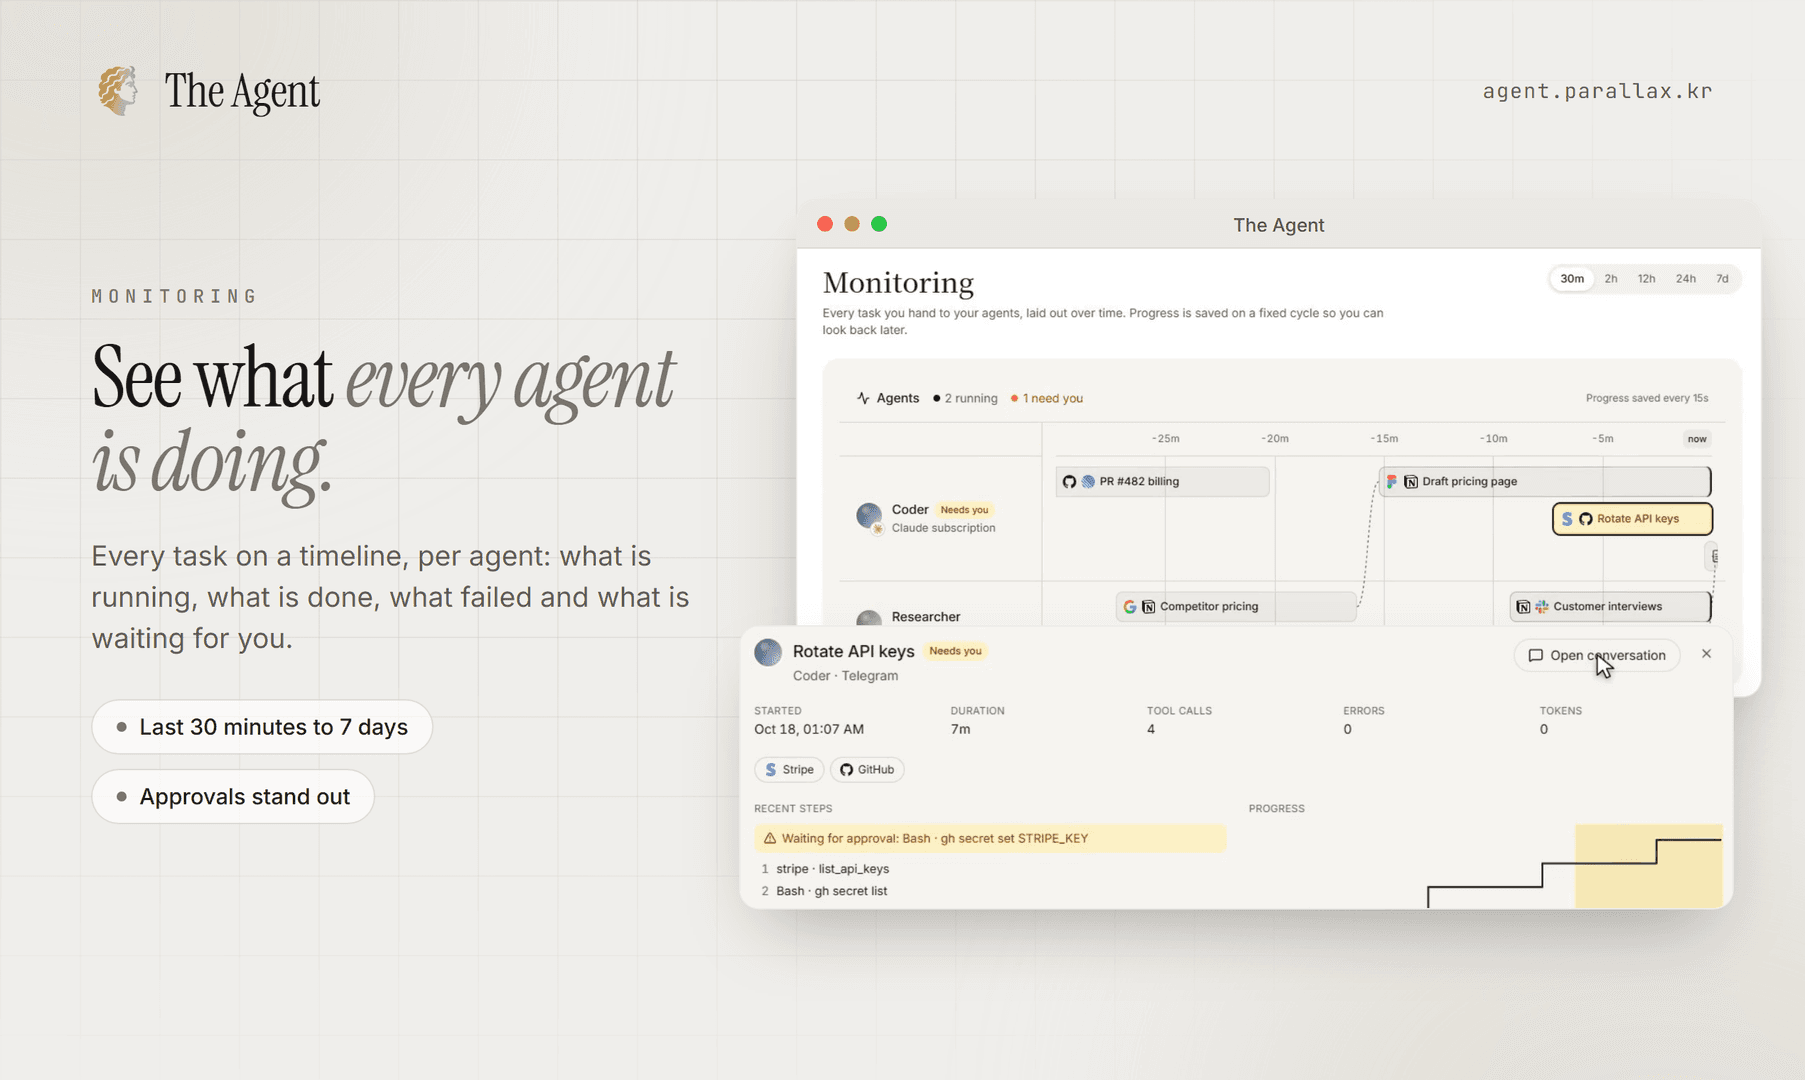This screenshot has width=1805, height=1080.
Task: Click the Researcher agent avatar
Action: 869,619
